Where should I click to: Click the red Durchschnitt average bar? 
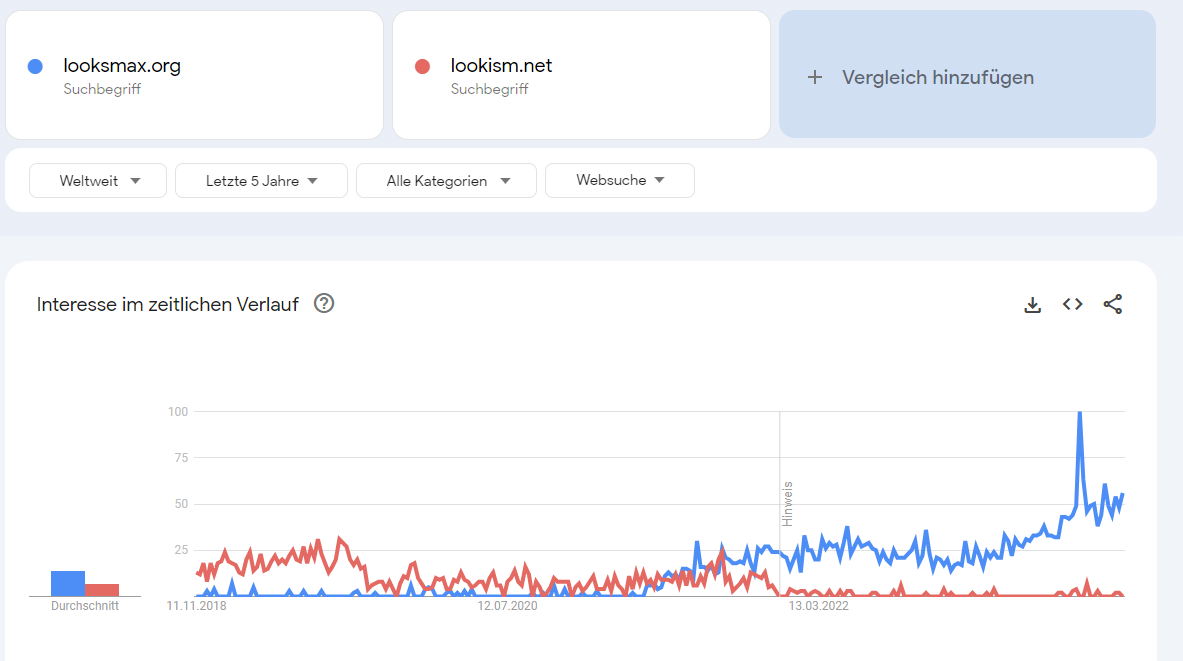point(102,590)
